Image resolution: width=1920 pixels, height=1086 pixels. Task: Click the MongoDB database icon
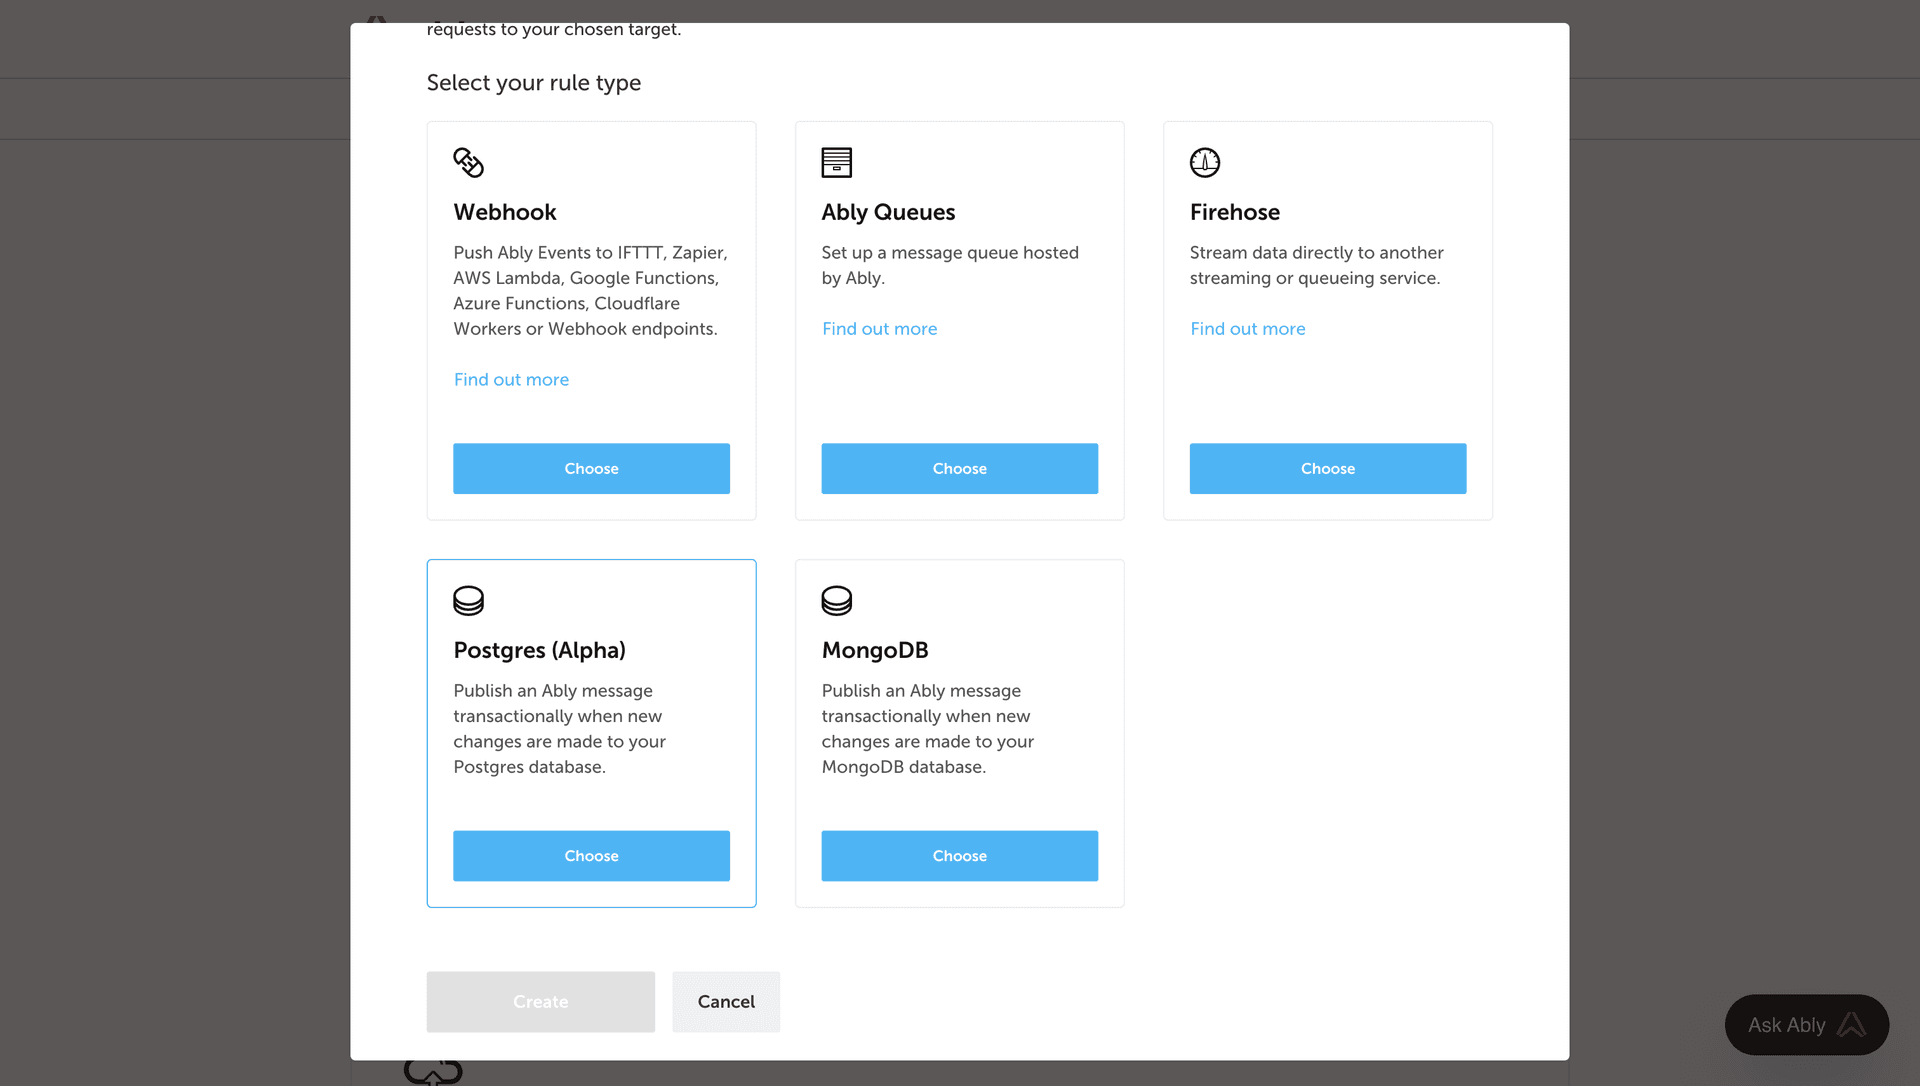[x=836, y=600]
